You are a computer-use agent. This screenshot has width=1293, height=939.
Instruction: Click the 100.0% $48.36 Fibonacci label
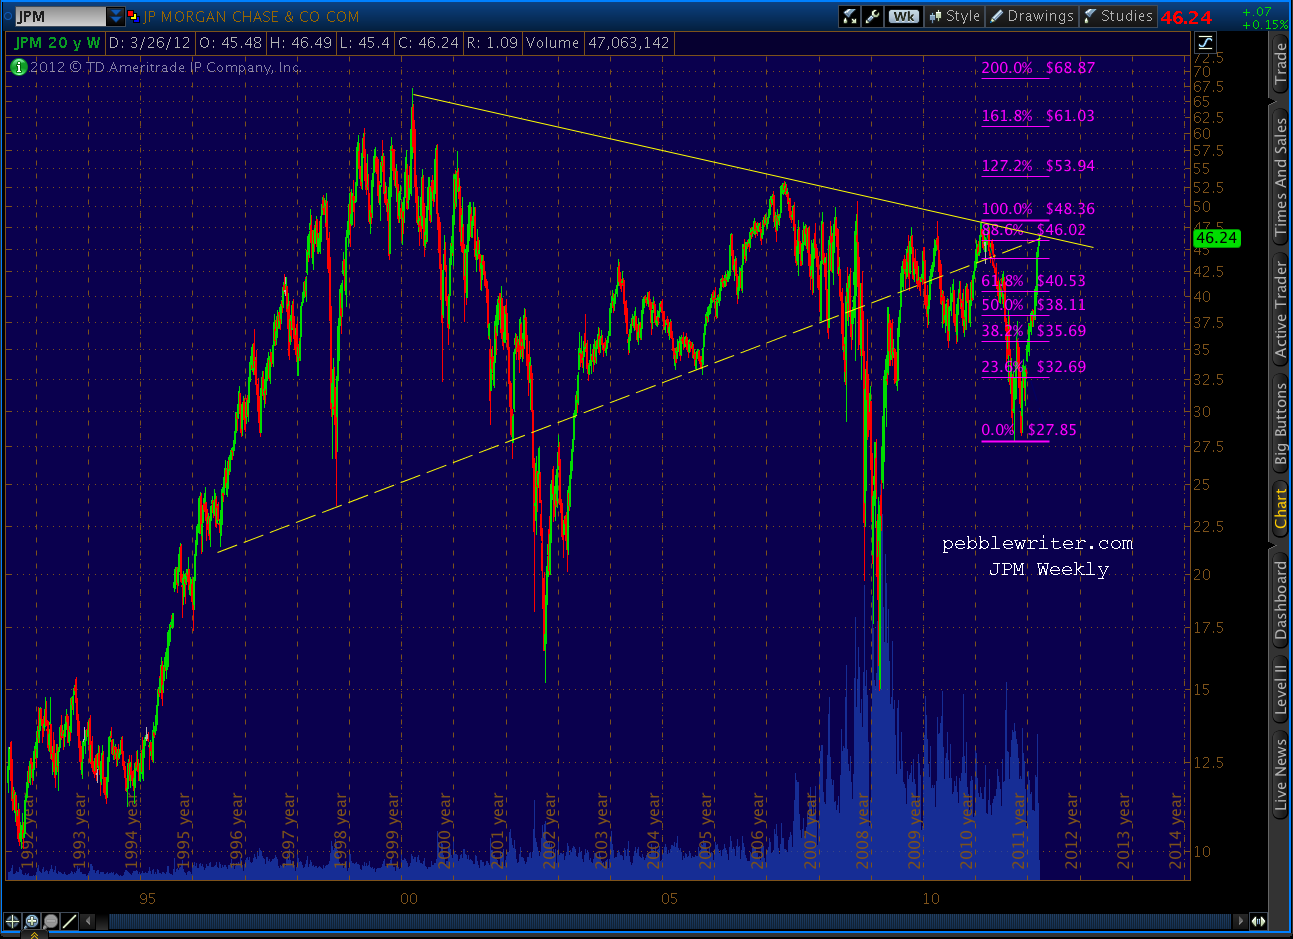click(x=1038, y=209)
